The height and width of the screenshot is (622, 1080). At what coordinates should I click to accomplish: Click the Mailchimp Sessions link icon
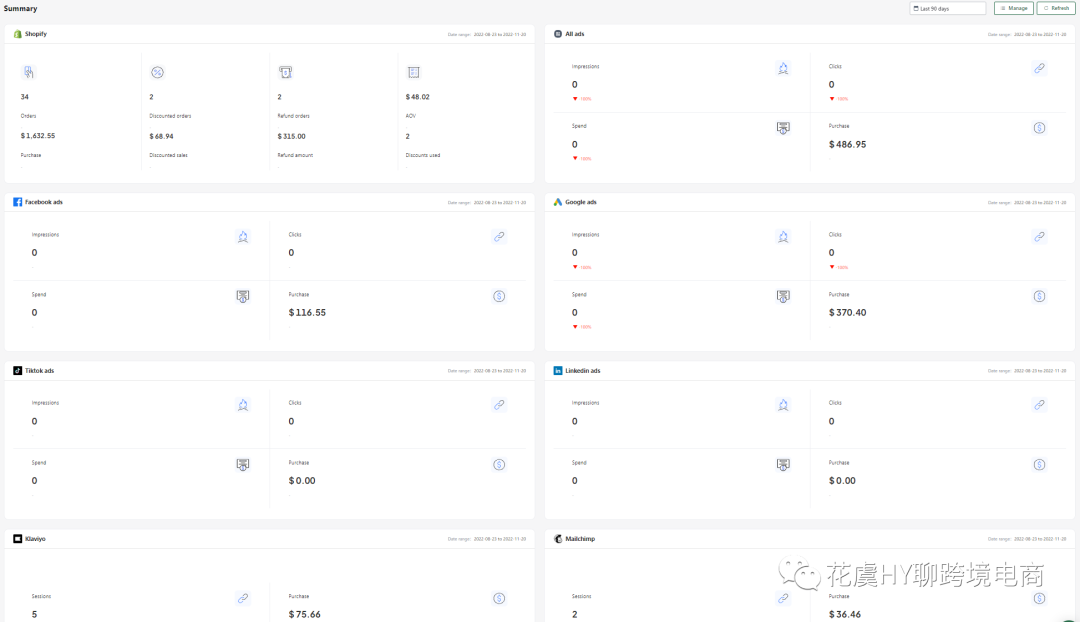click(x=783, y=599)
